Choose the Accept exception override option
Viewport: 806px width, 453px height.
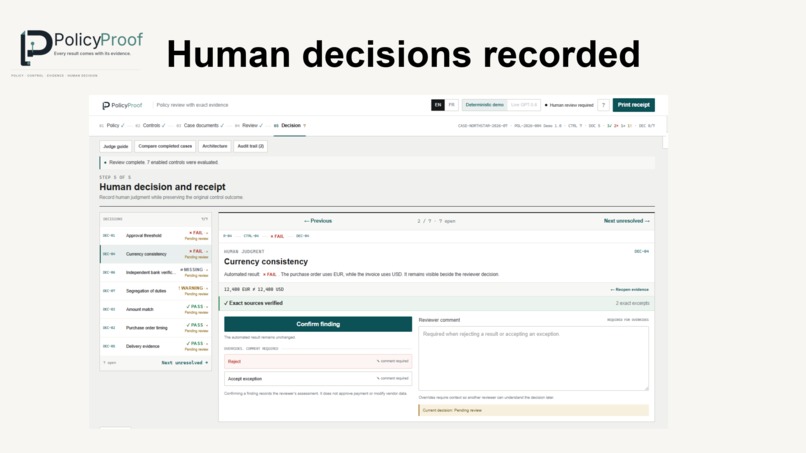click(318, 379)
